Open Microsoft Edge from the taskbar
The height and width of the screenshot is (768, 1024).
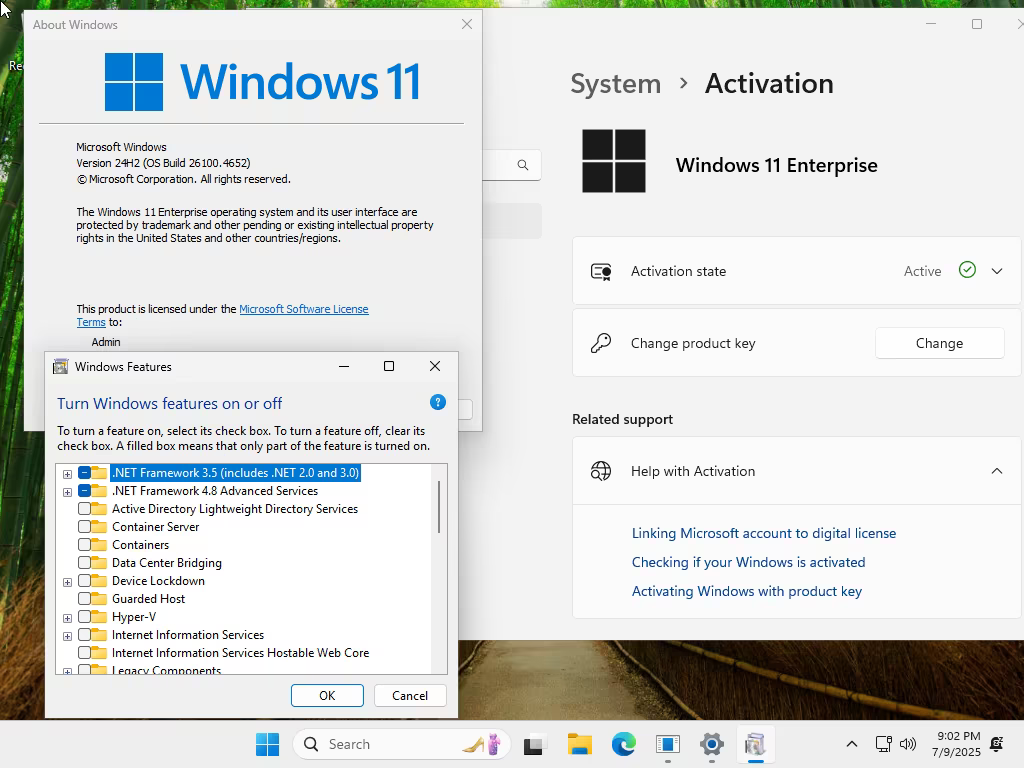pos(624,744)
